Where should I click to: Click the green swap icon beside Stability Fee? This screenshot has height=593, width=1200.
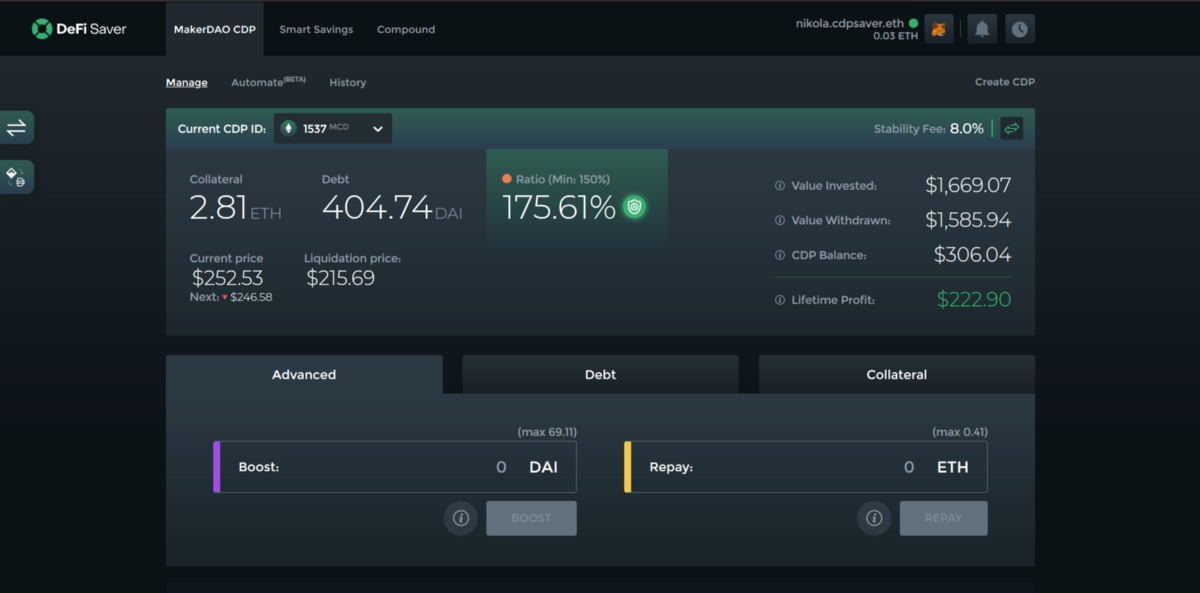point(1011,128)
